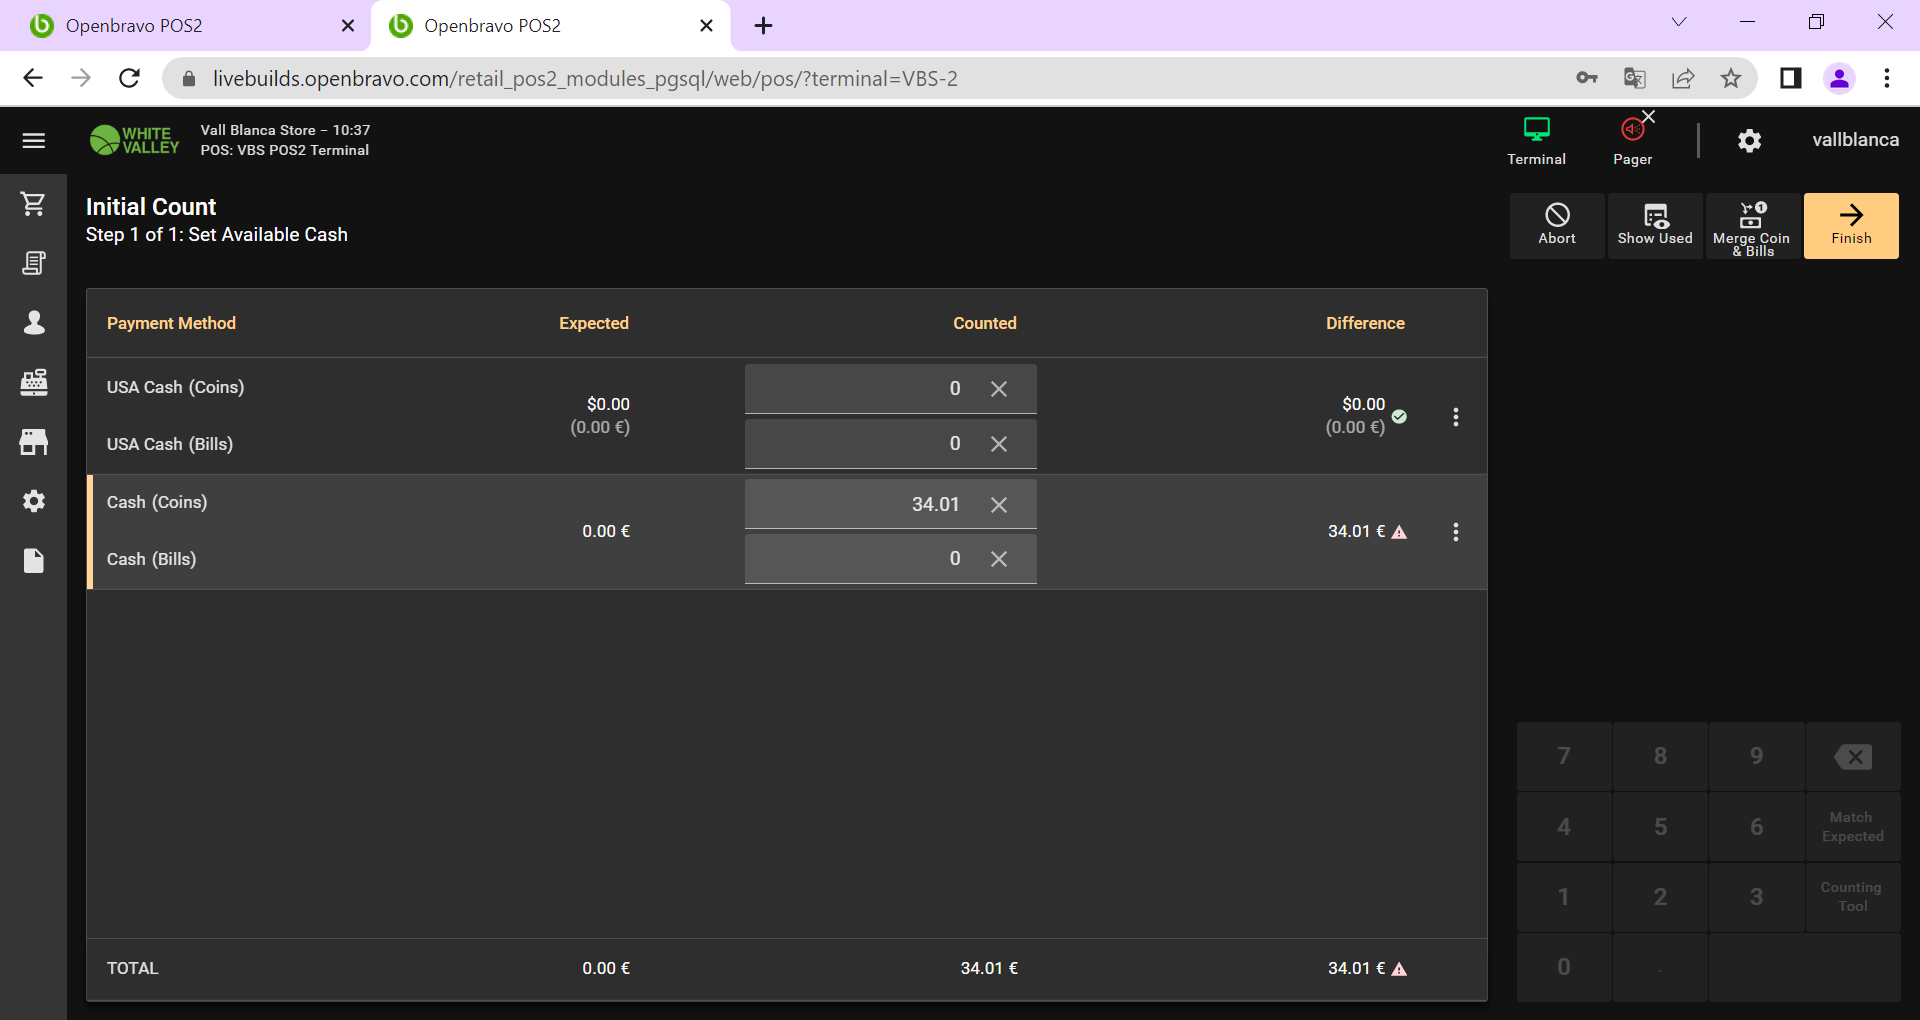
Task: Open the hamburger main menu
Action: [x=34, y=141]
